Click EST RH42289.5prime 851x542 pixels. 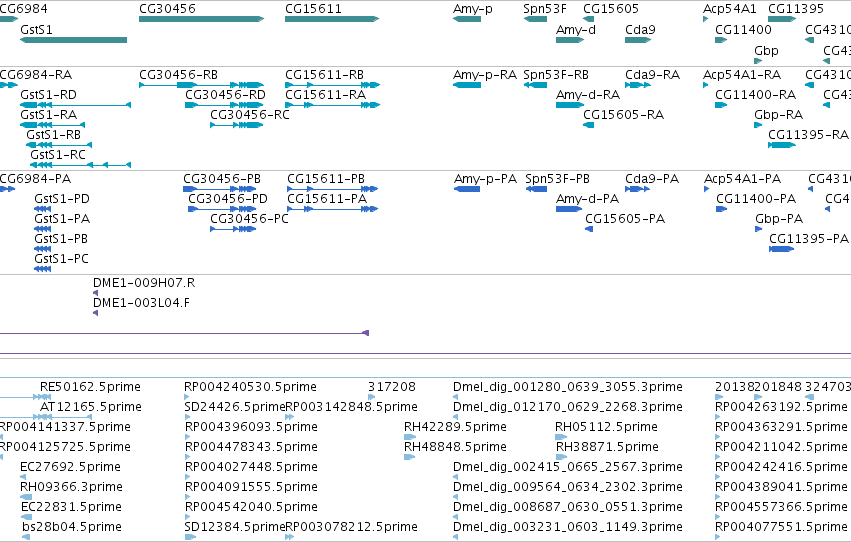[455, 427]
